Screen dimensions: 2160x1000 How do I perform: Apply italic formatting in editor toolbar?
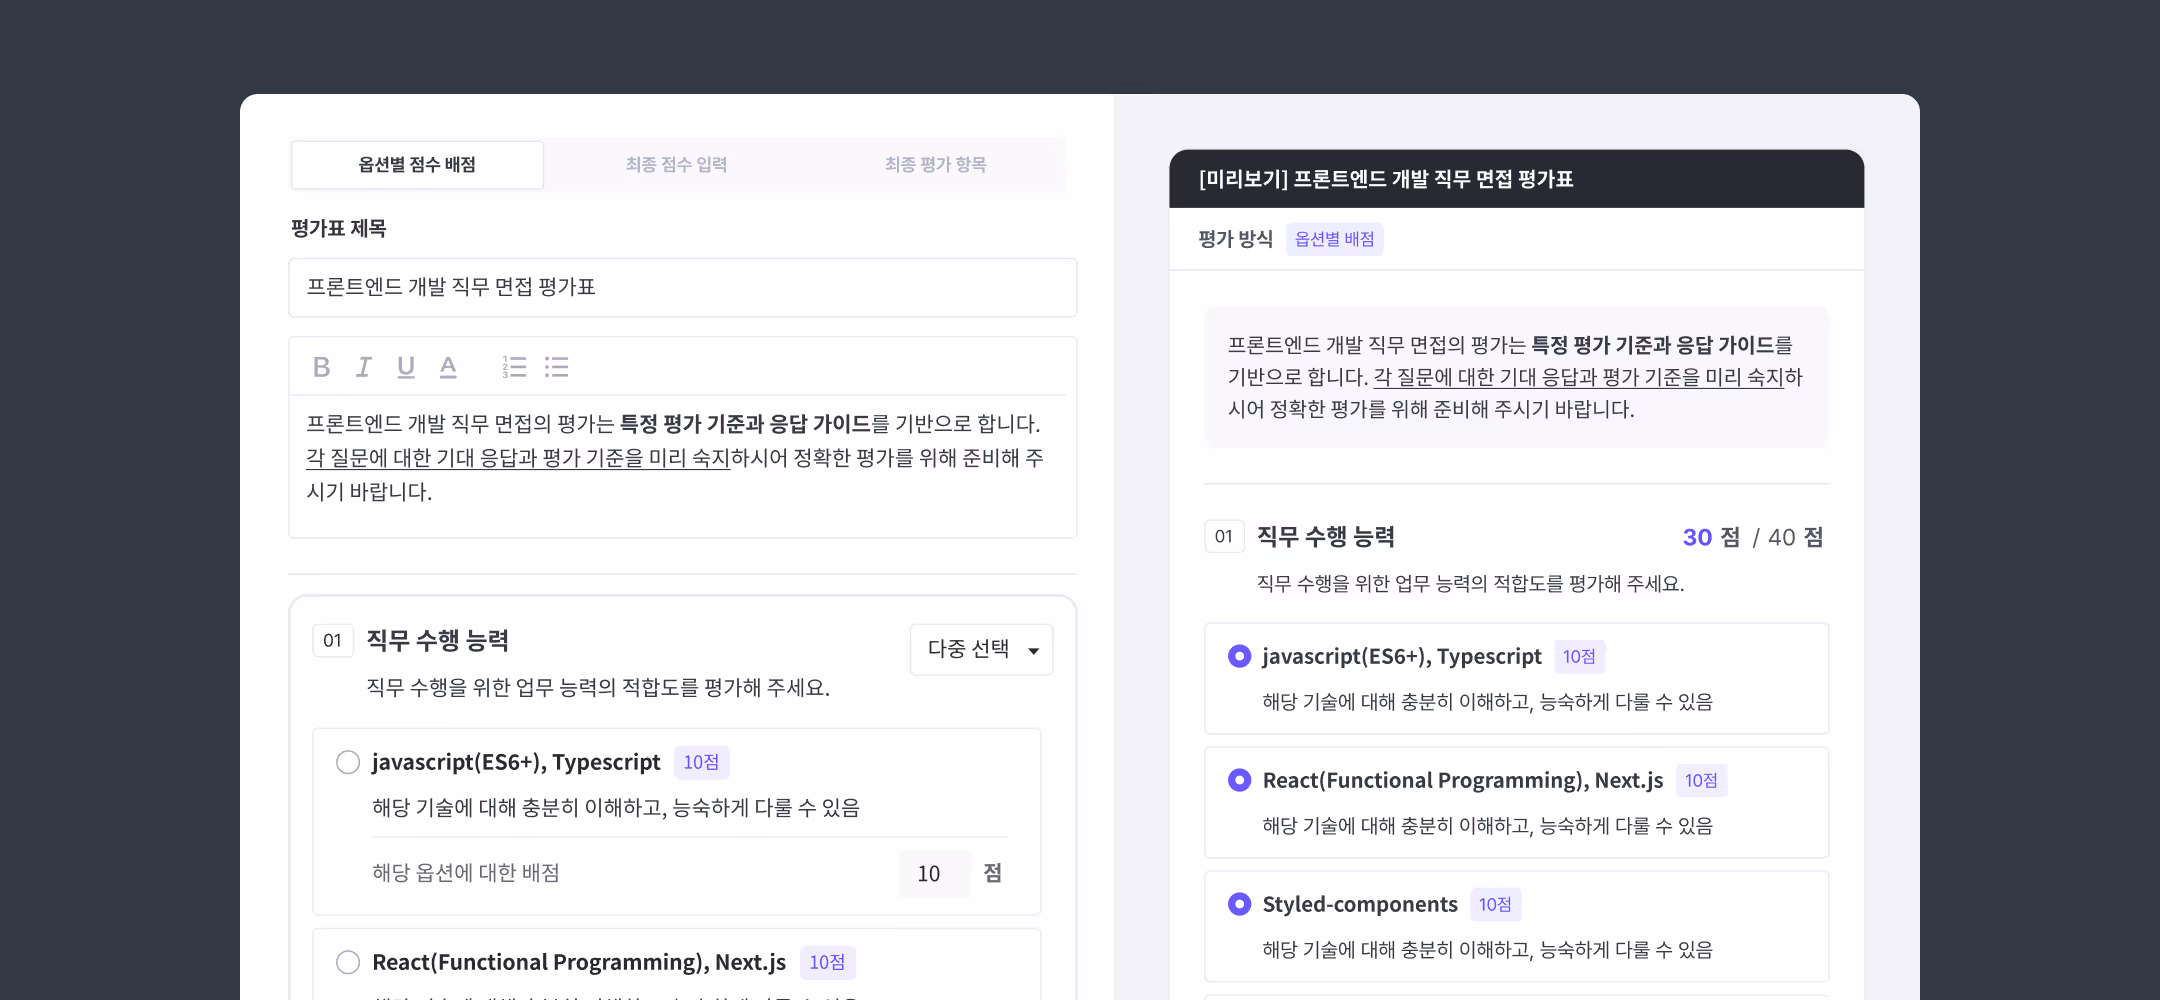pos(364,367)
